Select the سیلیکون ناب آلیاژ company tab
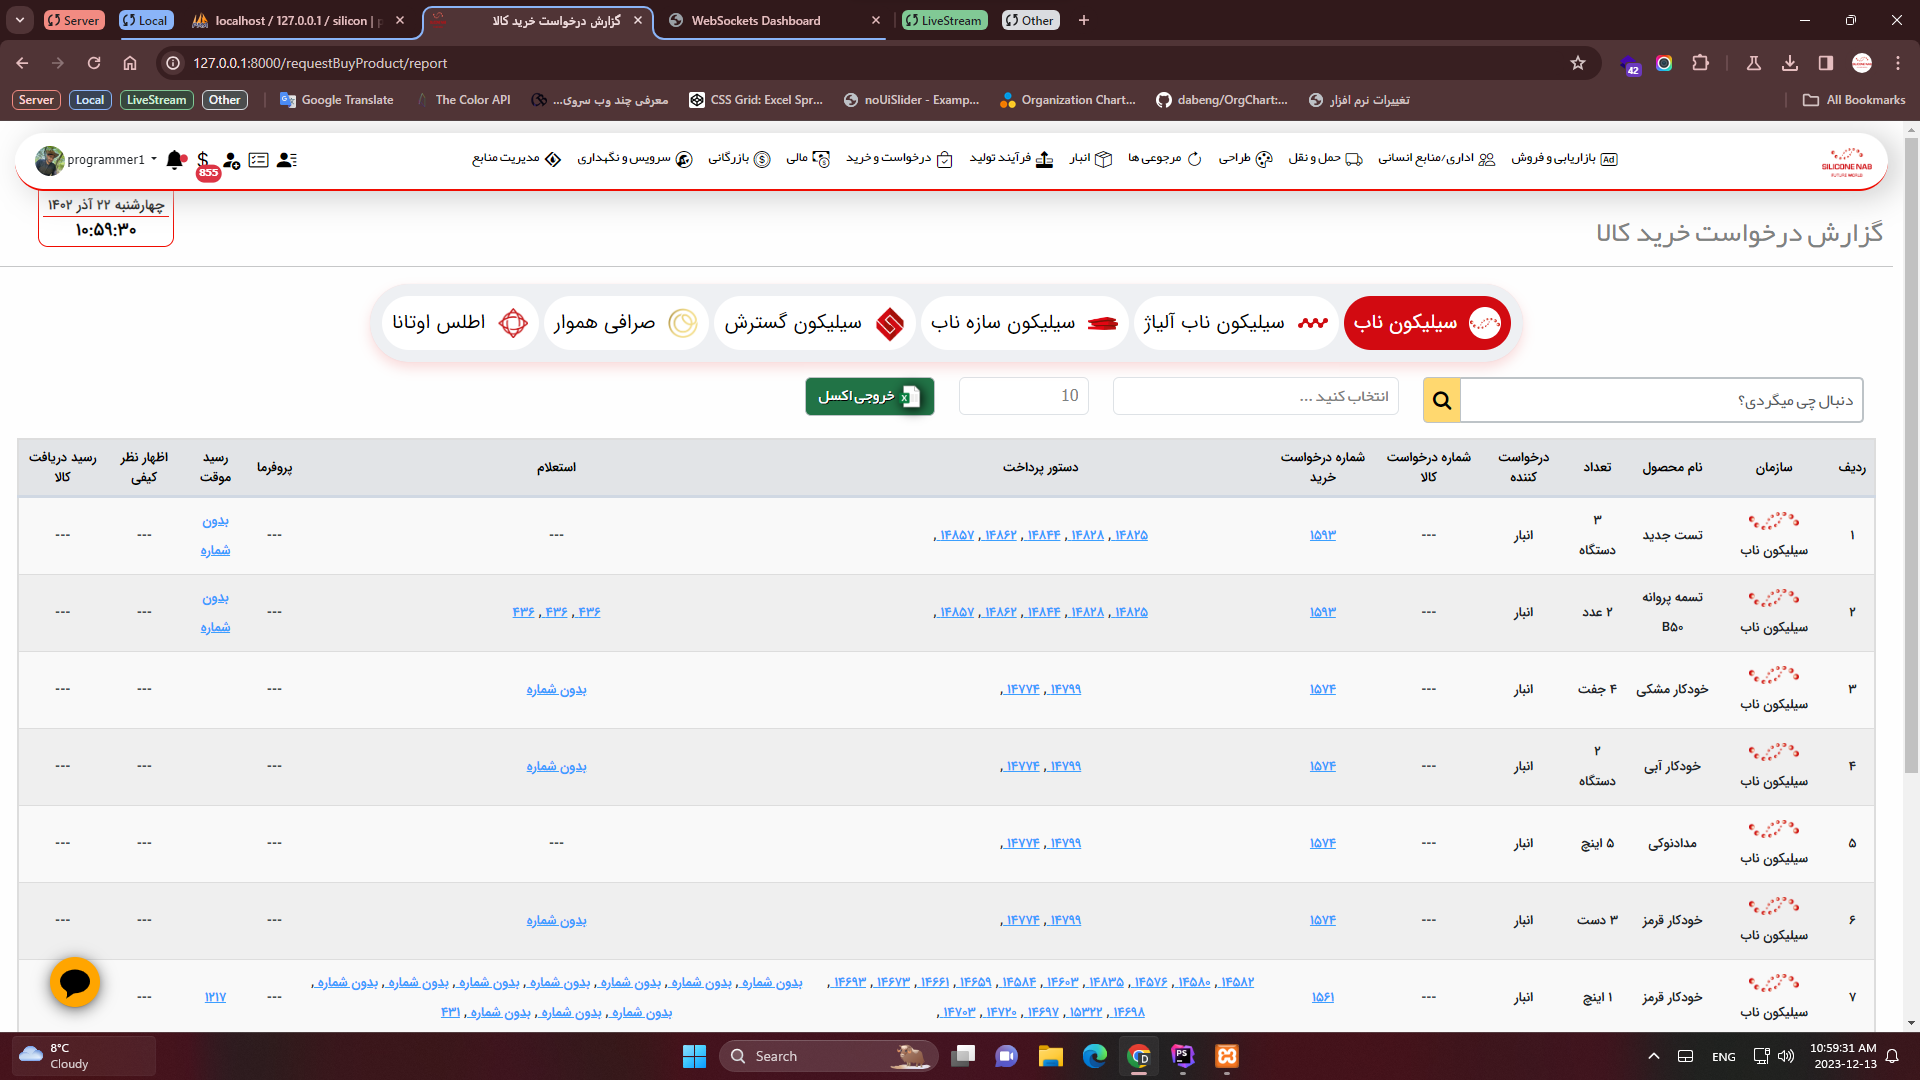Image resolution: width=1920 pixels, height=1080 pixels. pyautogui.click(x=1235, y=323)
